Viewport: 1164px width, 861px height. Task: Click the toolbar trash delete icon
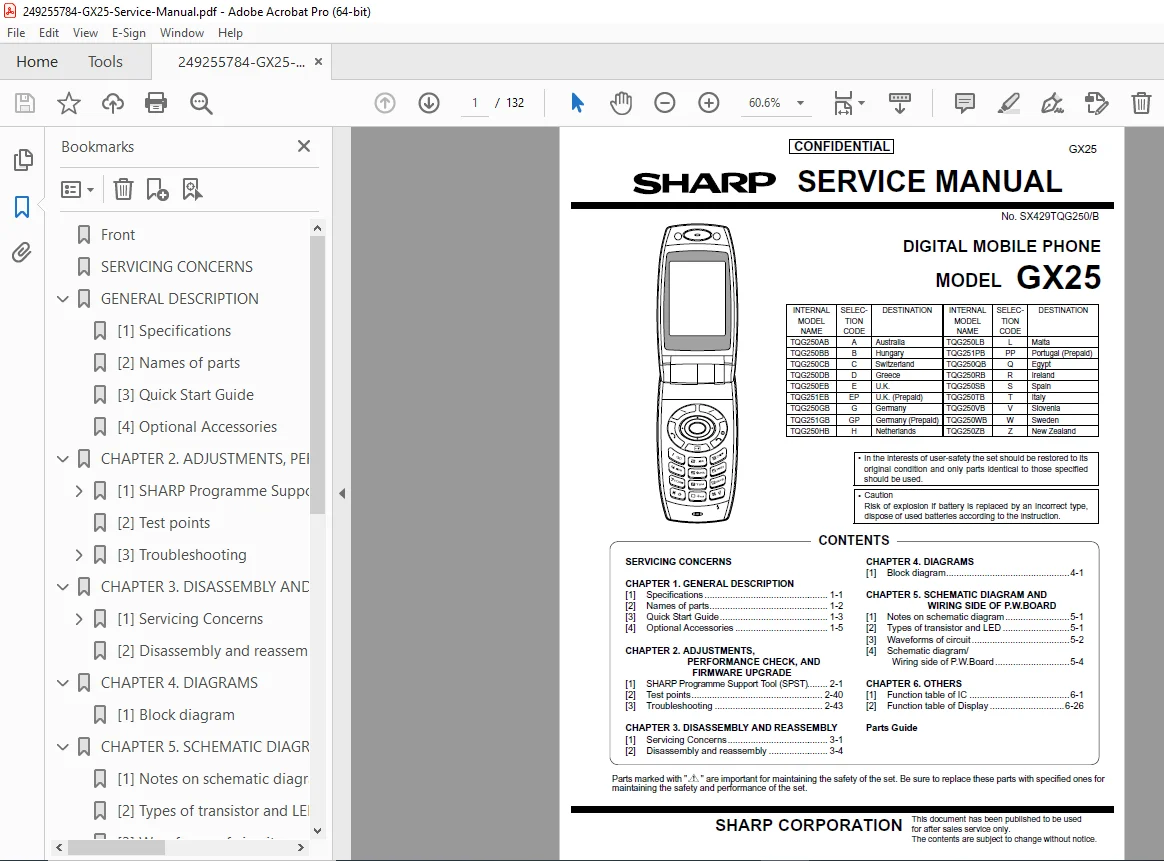click(1141, 102)
